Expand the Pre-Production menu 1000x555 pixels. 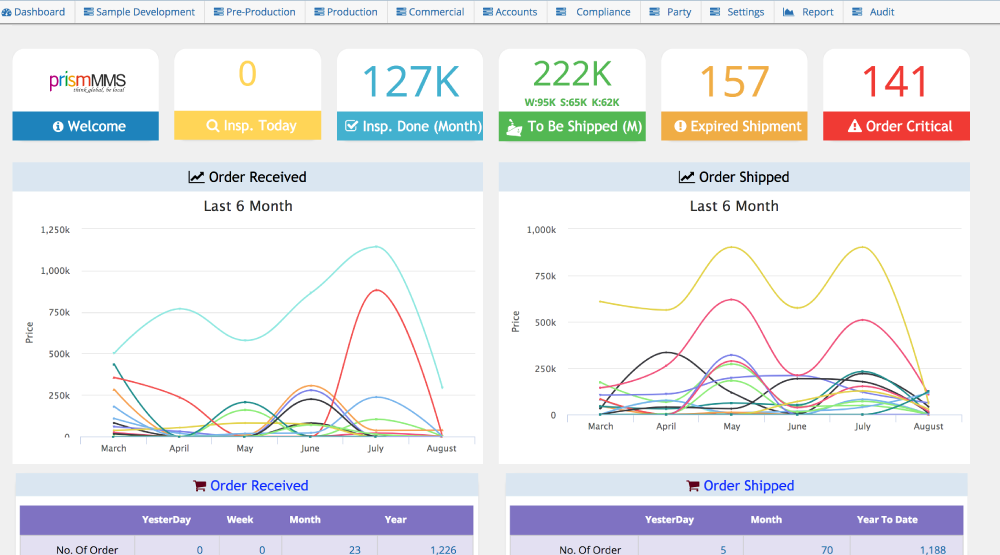point(254,12)
